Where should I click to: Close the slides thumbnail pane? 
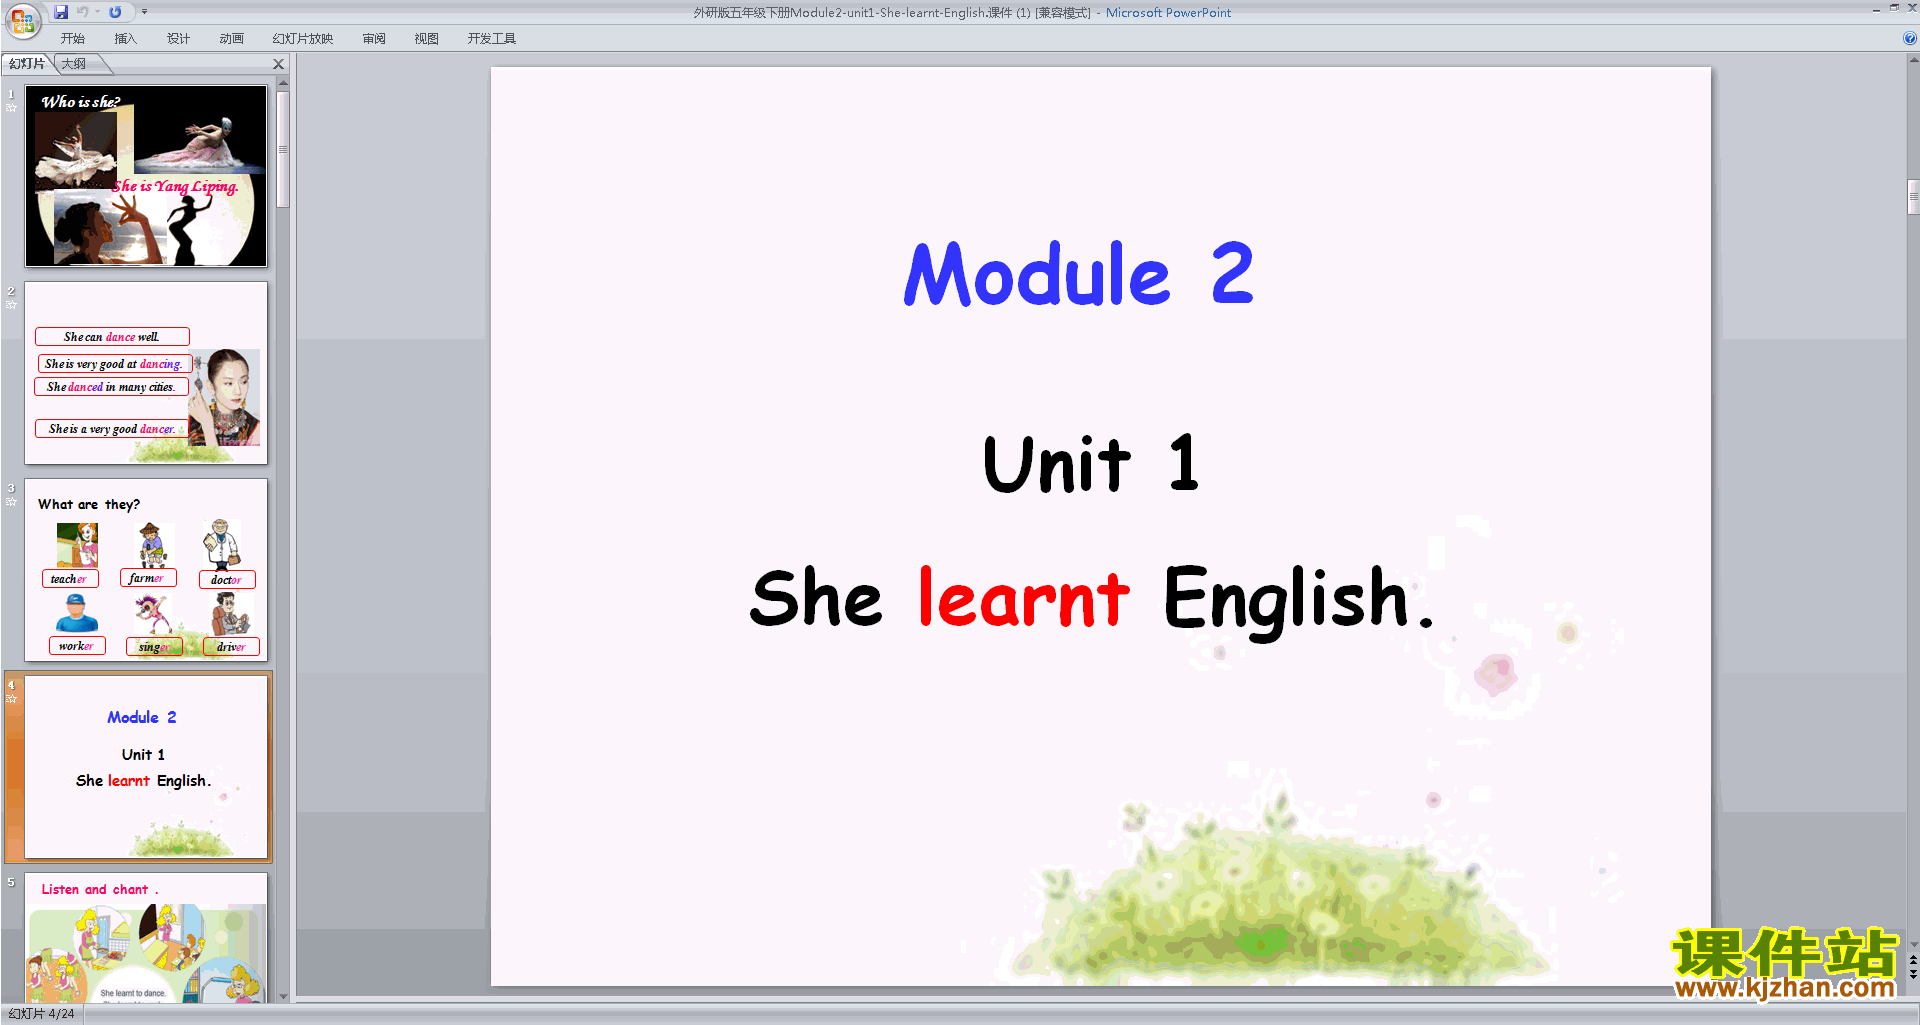click(278, 64)
